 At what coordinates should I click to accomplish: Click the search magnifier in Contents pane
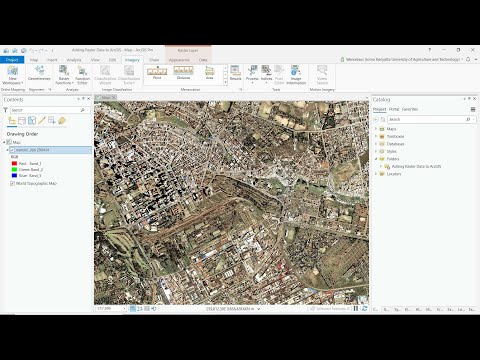pos(82,110)
